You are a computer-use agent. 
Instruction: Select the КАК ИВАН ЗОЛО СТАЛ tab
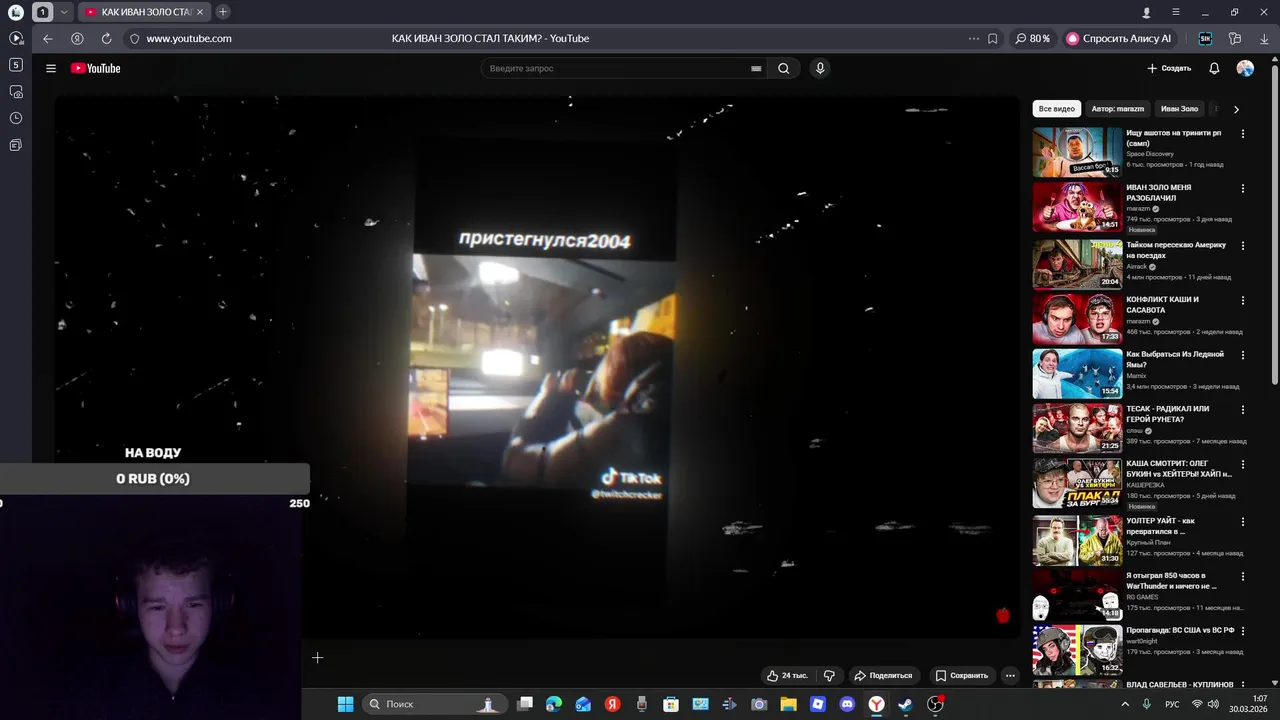[143, 12]
